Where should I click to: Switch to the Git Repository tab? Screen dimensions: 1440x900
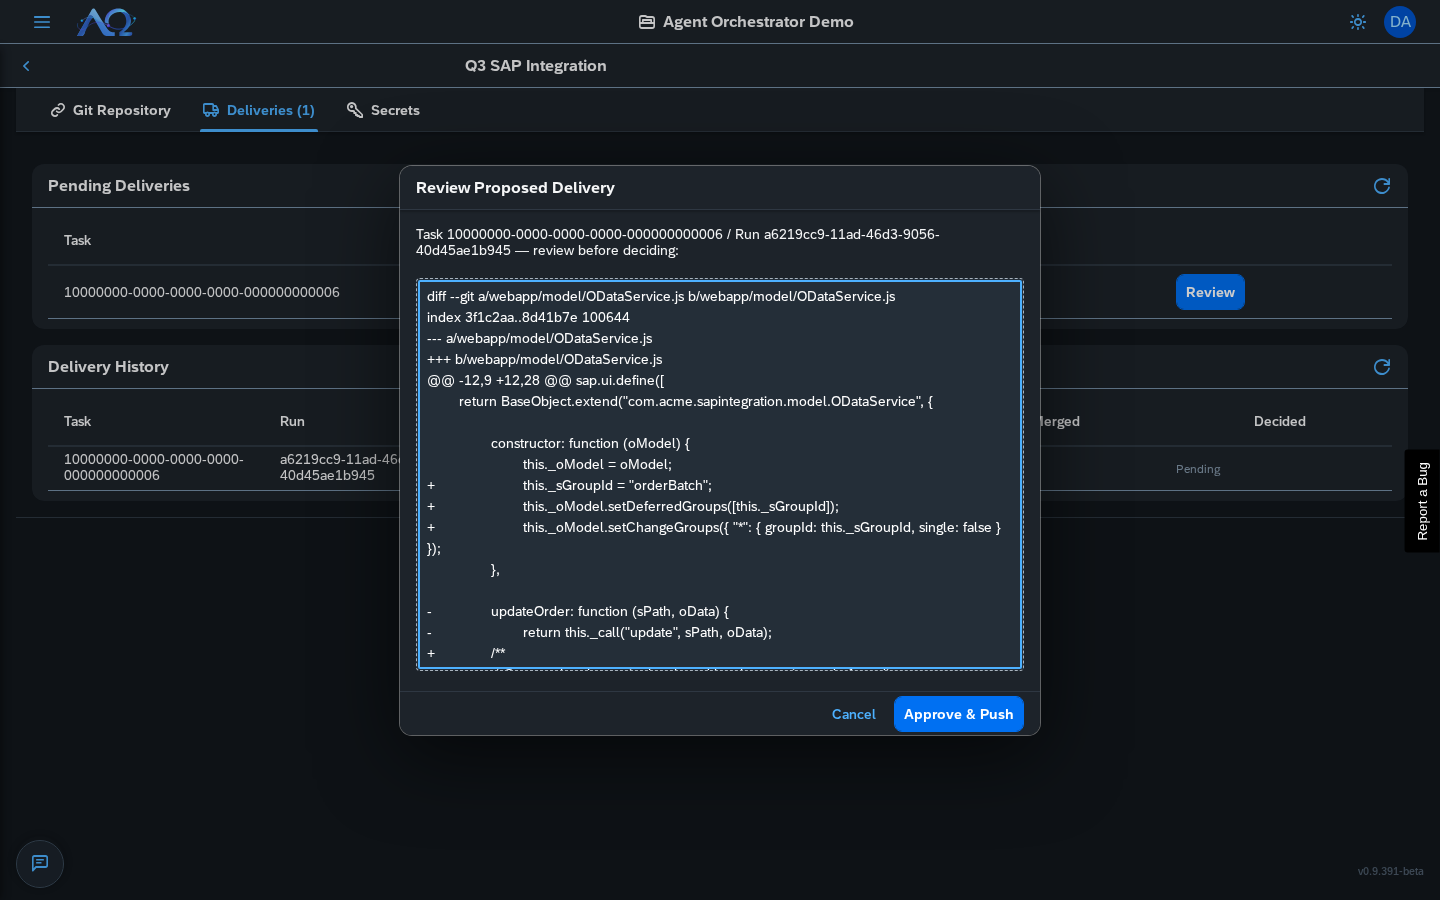click(111, 110)
